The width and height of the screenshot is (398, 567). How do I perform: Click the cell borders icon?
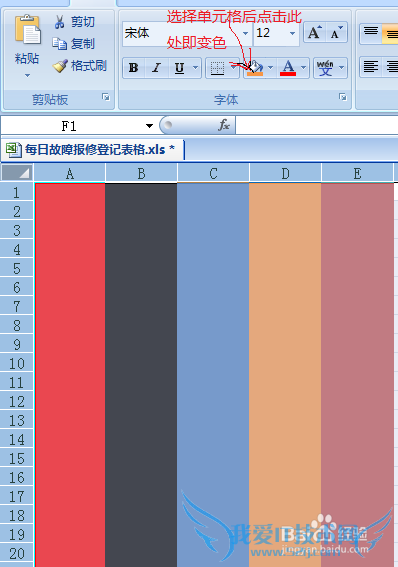coord(217,68)
